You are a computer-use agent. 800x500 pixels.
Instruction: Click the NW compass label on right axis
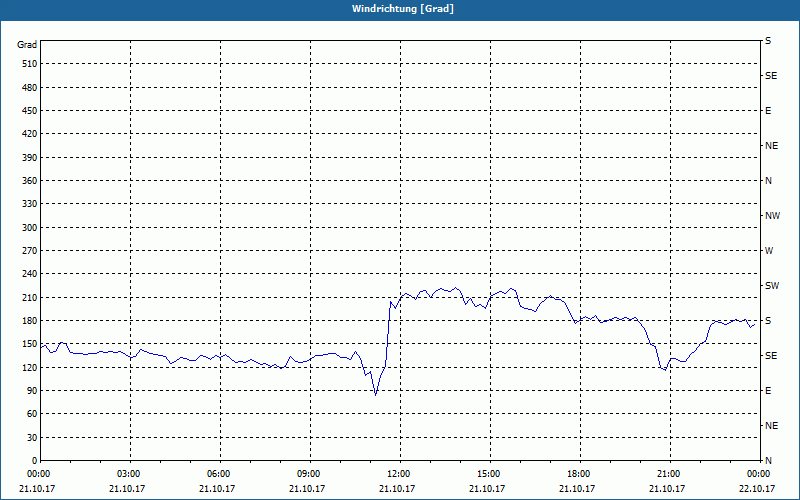click(772, 216)
